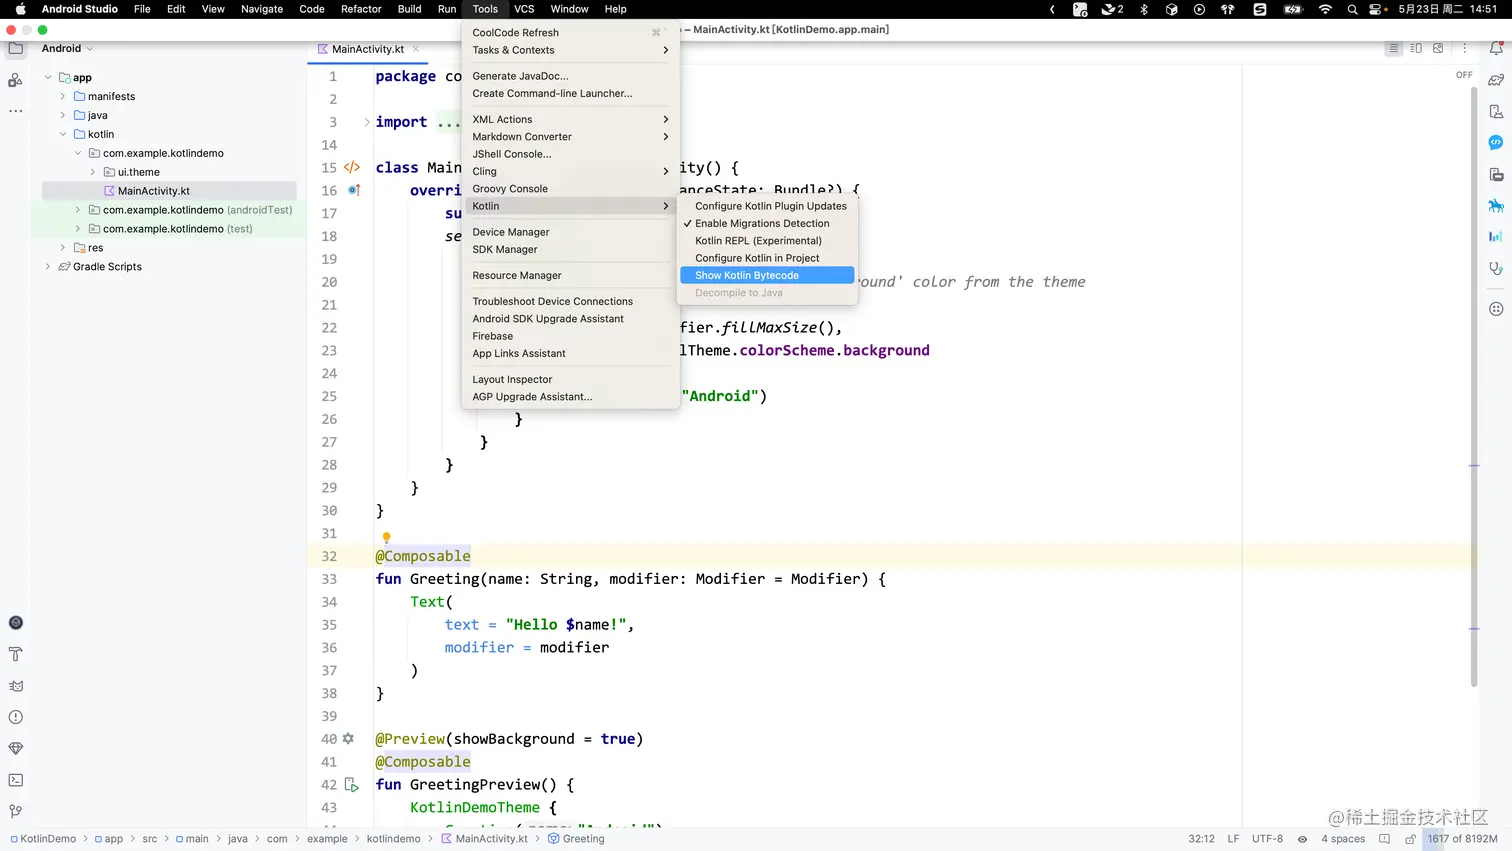Viewport: 1512px width, 851px height.
Task: Click the LF line separator indicator
Action: click(1233, 839)
